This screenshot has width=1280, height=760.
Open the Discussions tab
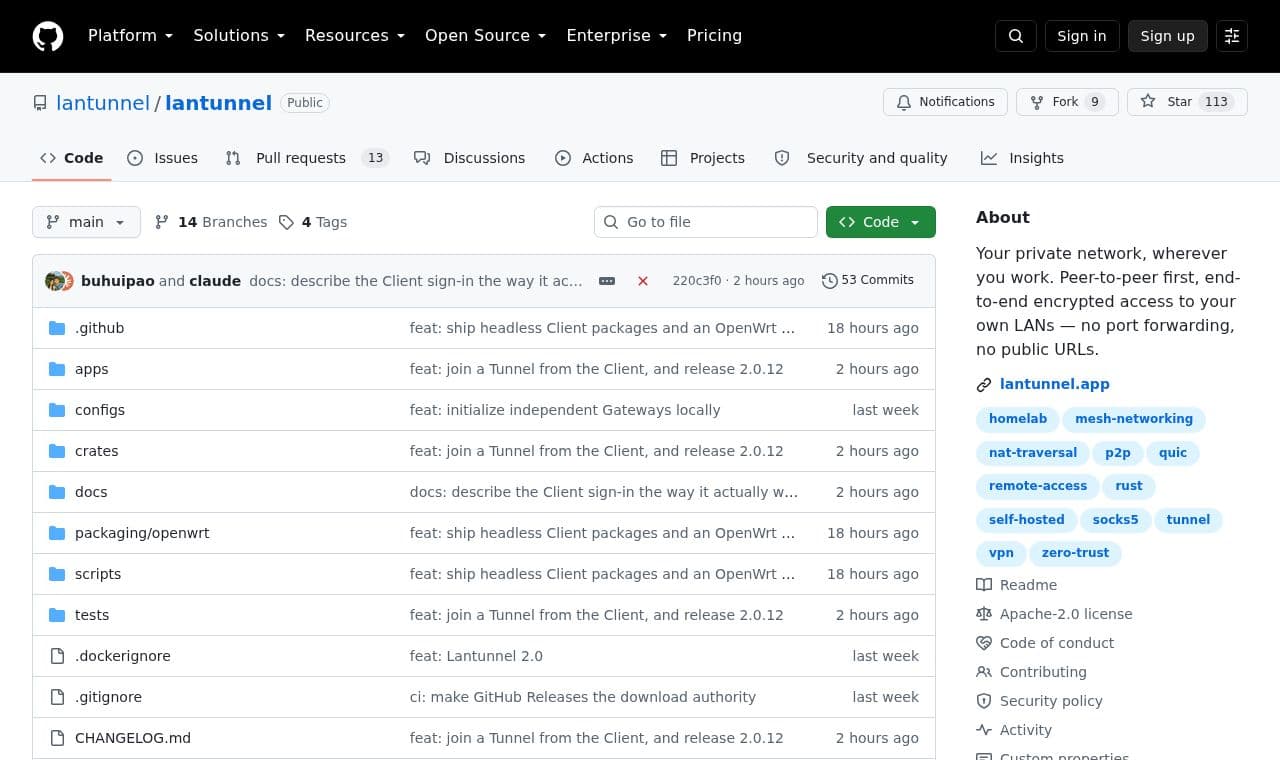(x=470, y=158)
